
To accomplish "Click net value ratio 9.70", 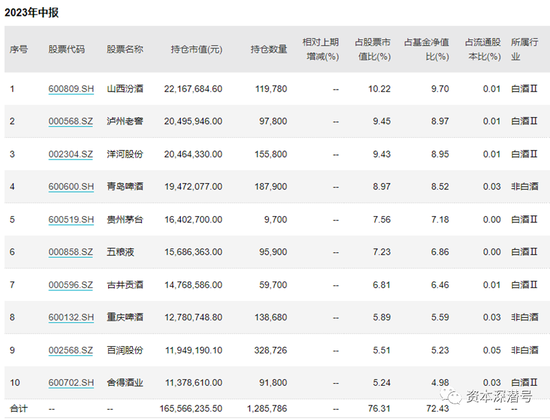I will tap(440, 89).
